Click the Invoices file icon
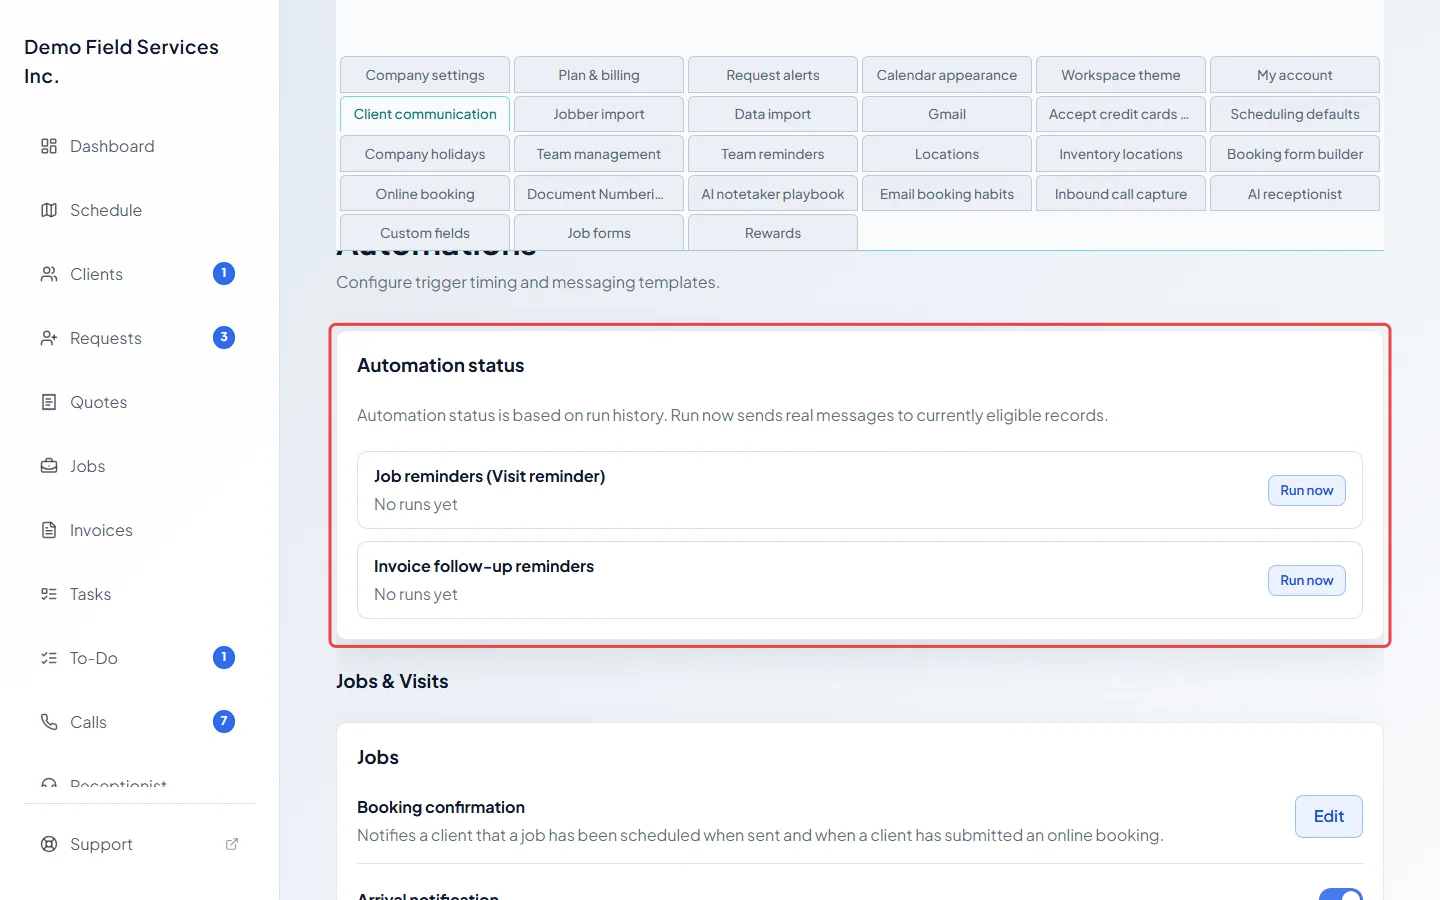The image size is (1440, 900). [49, 530]
